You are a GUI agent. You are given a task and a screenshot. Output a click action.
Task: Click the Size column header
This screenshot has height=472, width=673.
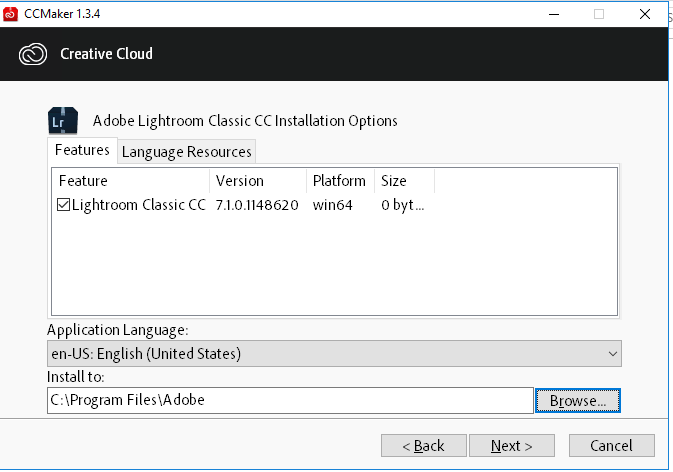point(404,181)
